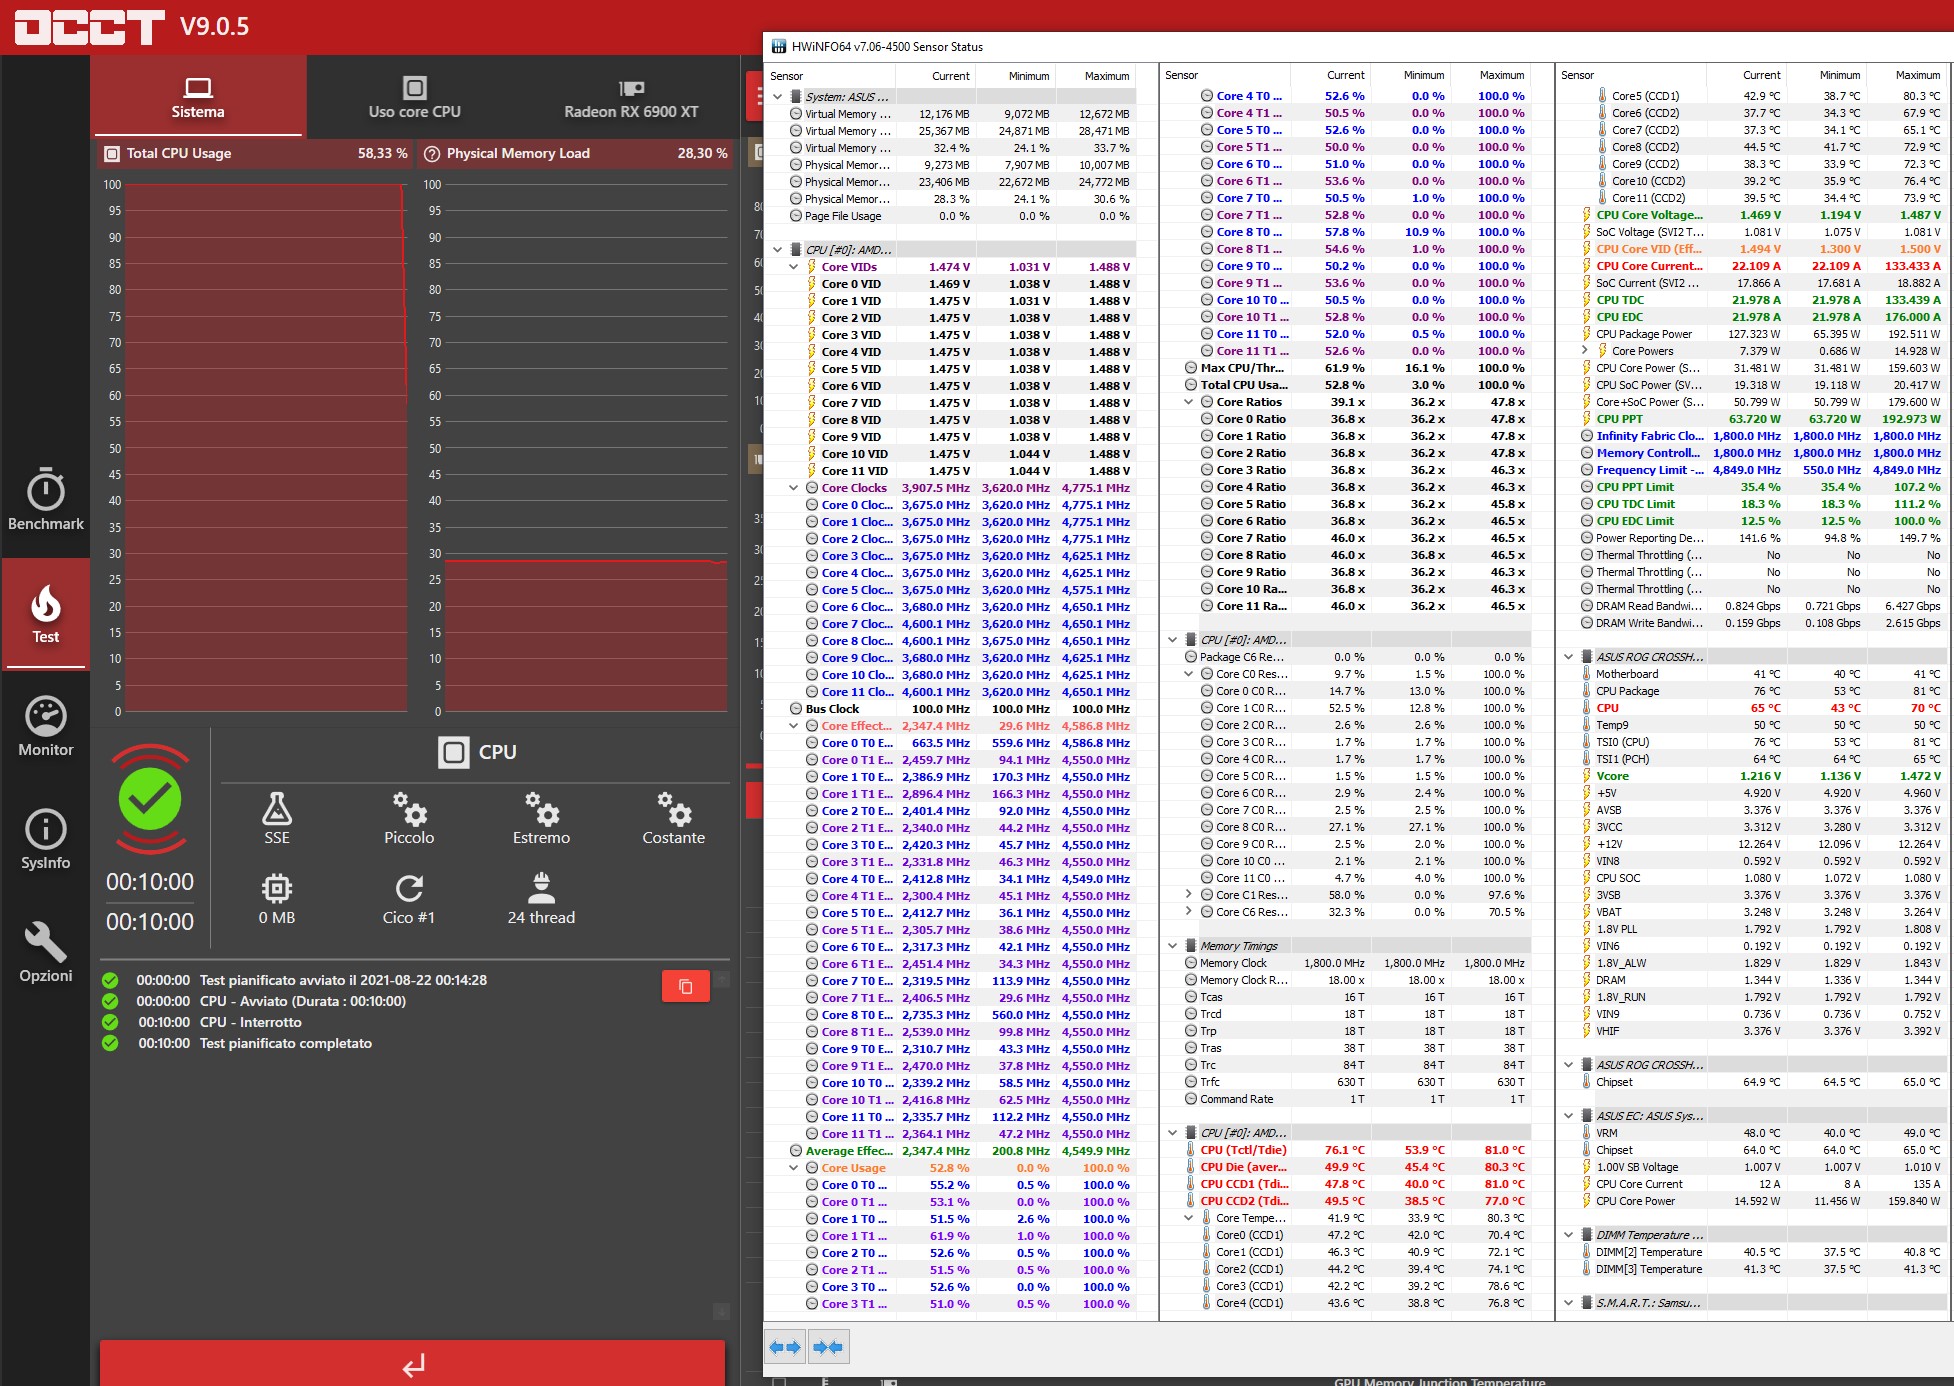1954x1386 pixels.
Task: Switch to the Uso core CPU tab
Action: 414,98
